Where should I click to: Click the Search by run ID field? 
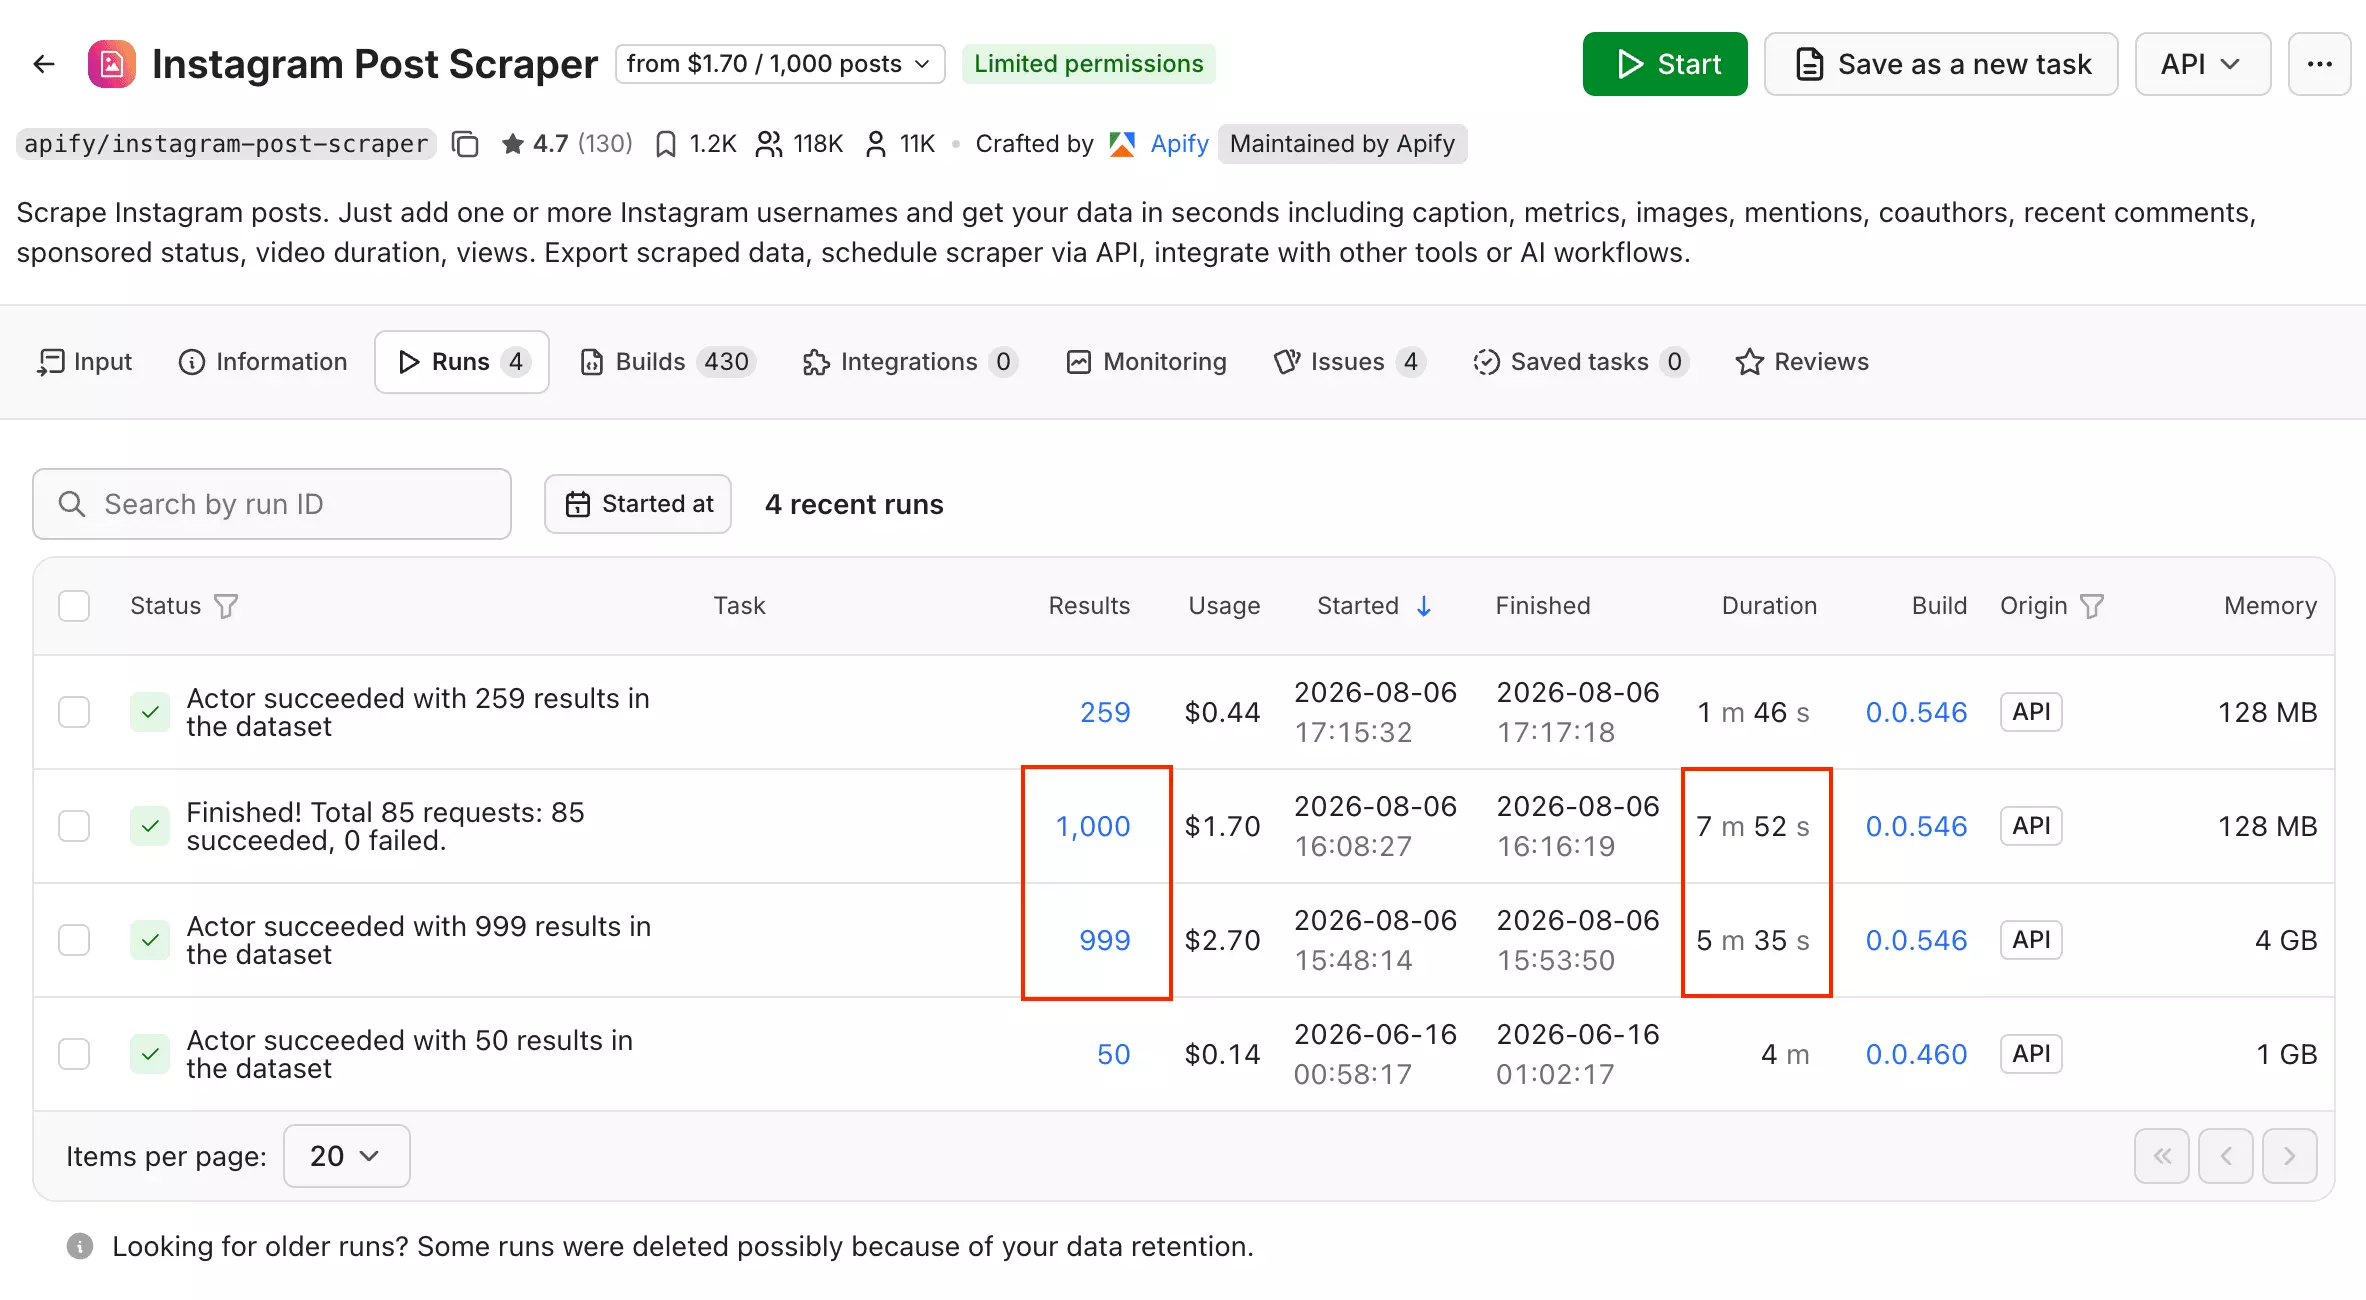(272, 504)
